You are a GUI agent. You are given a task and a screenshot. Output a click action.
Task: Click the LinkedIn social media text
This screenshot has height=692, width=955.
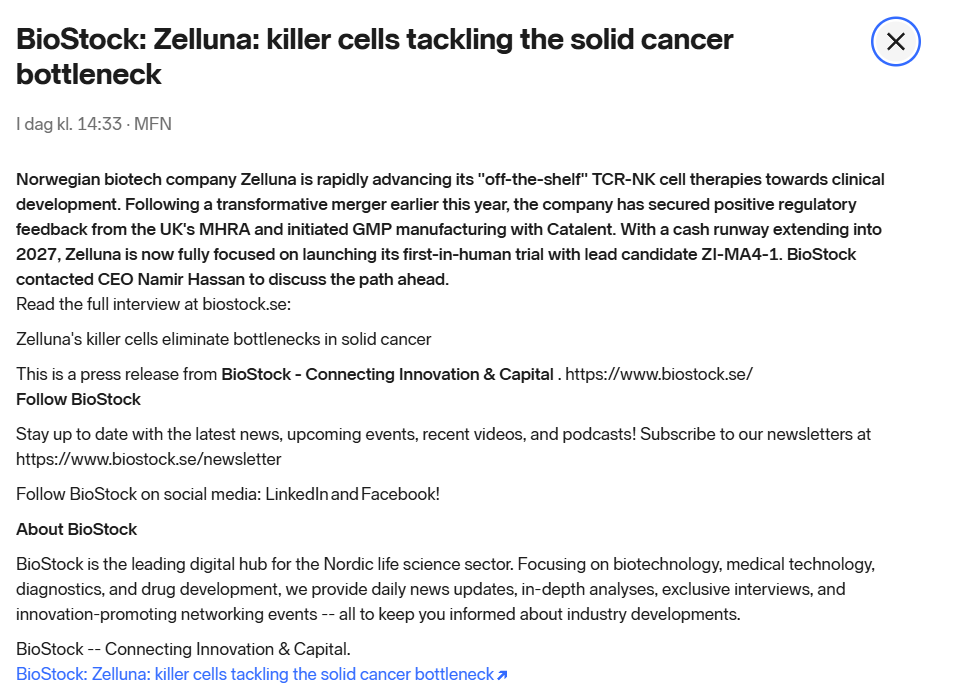click(296, 494)
